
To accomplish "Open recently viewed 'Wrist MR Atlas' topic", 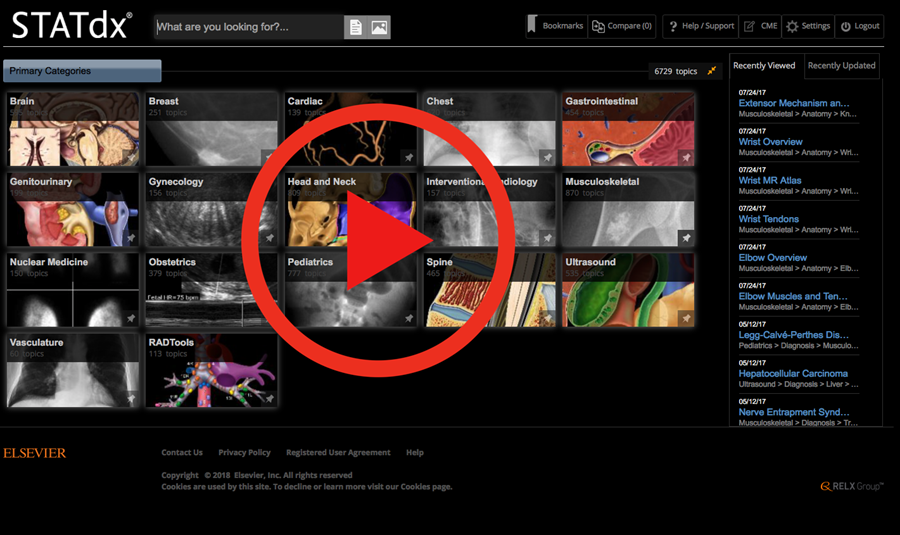I will [770, 180].
